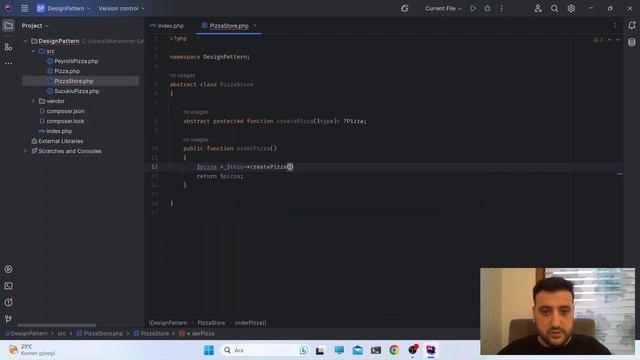Run the Current File configuration
This screenshot has width=640, height=360.
tap(473, 8)
